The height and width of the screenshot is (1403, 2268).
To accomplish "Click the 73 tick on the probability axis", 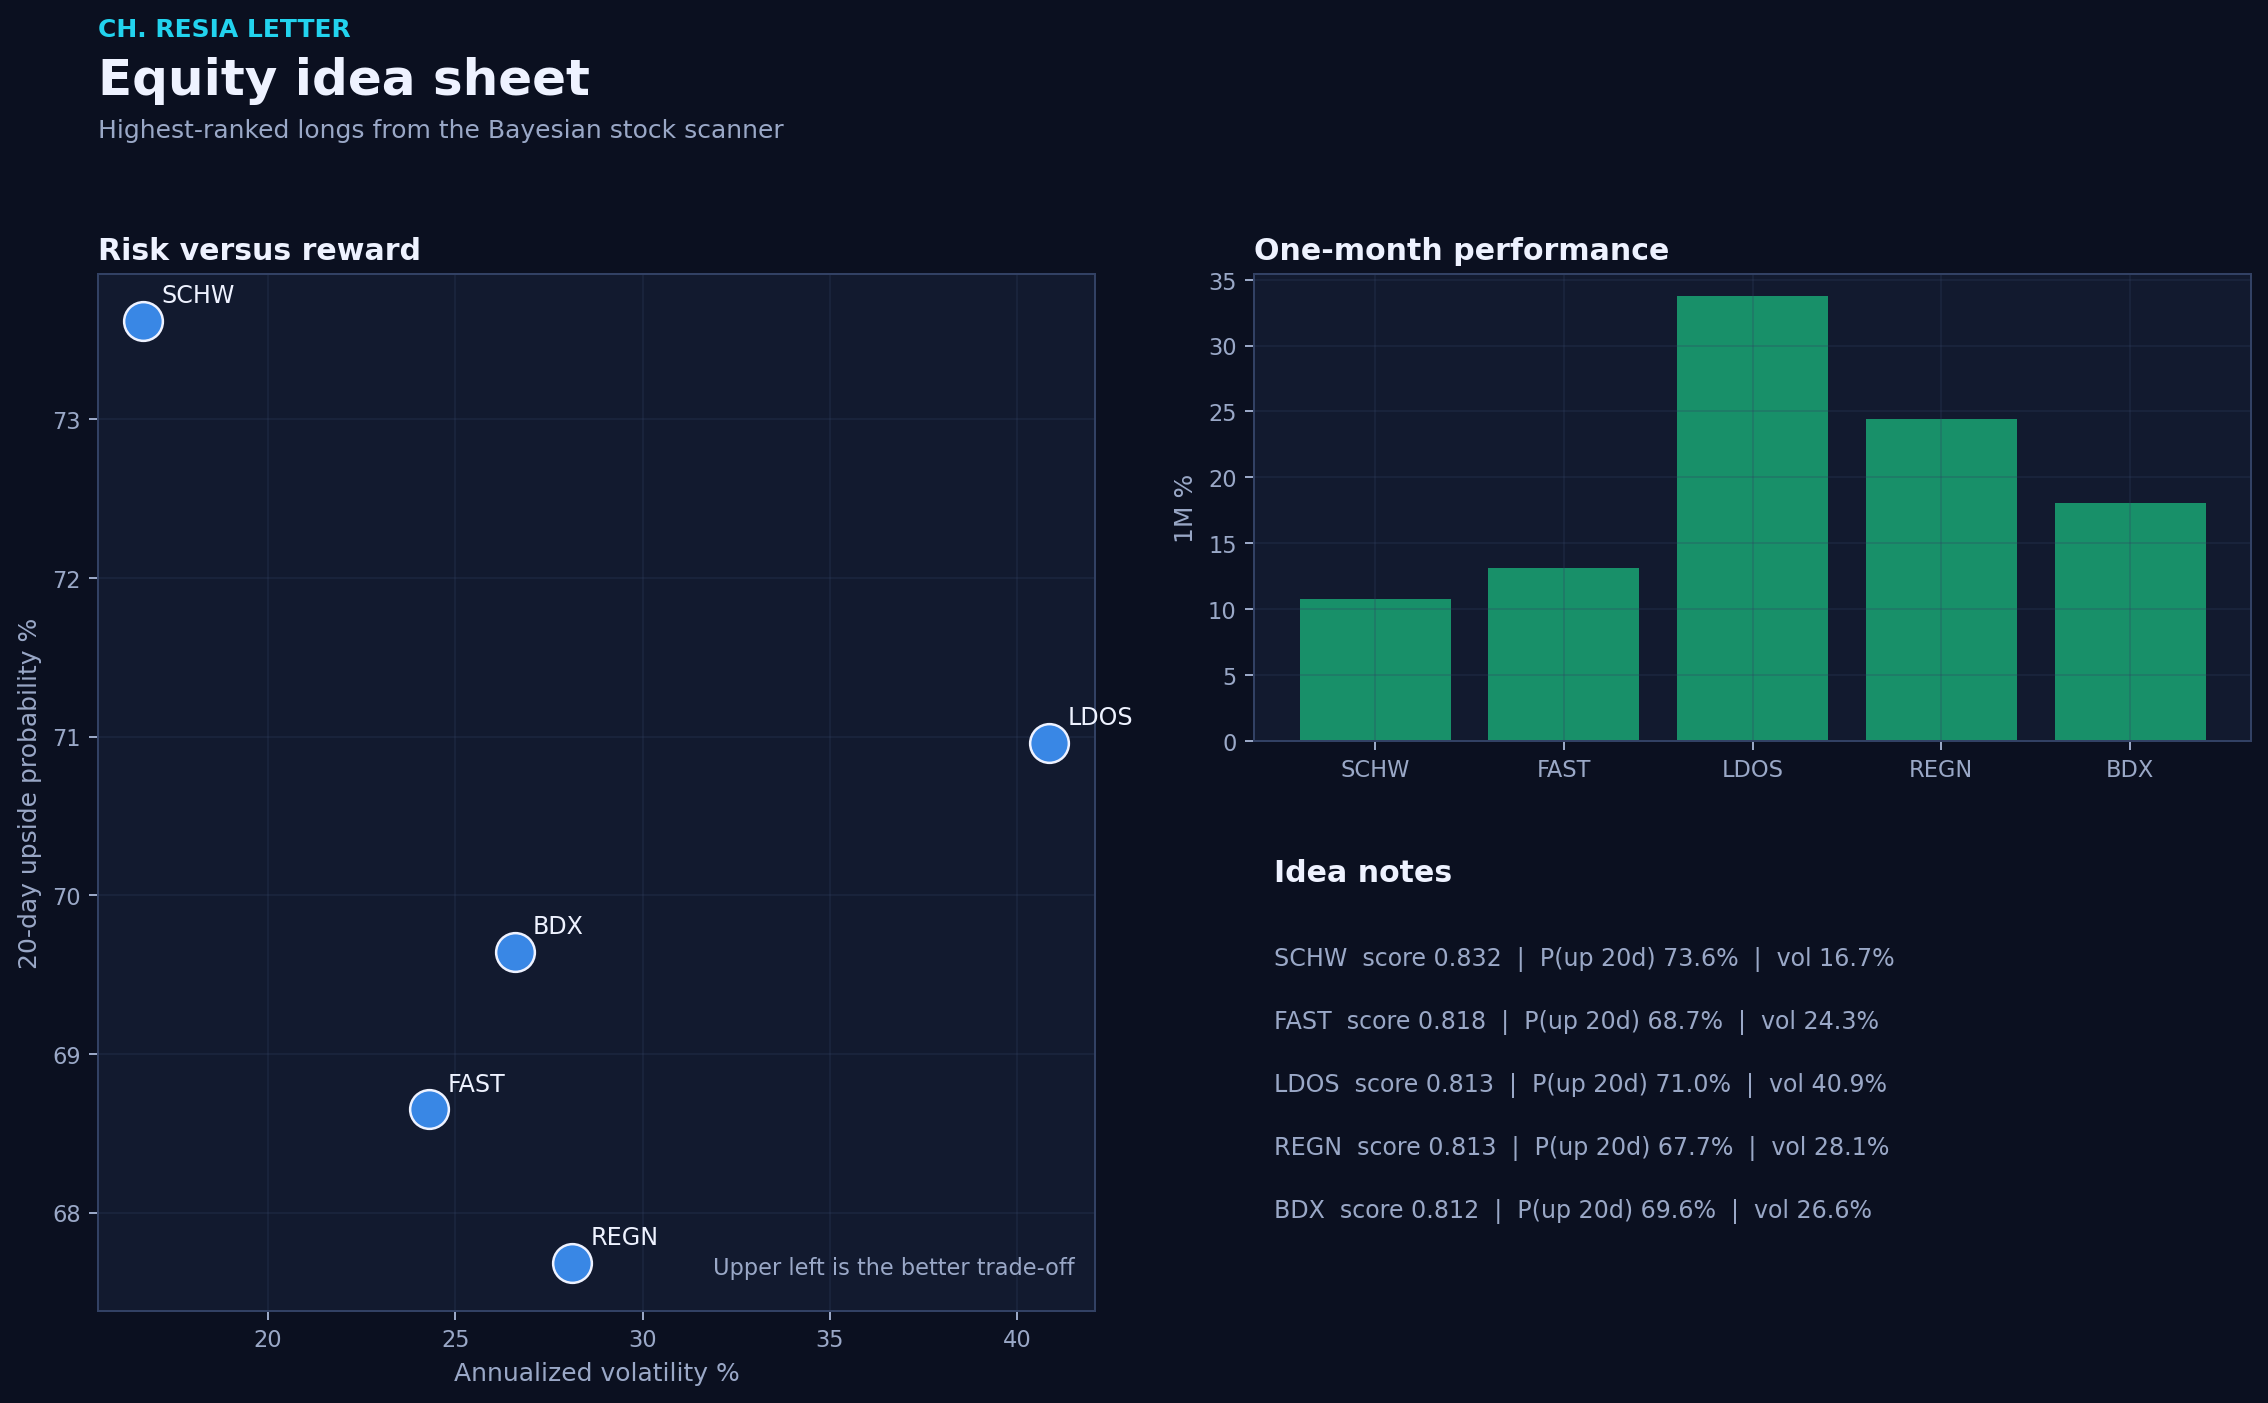I will 67,421.
